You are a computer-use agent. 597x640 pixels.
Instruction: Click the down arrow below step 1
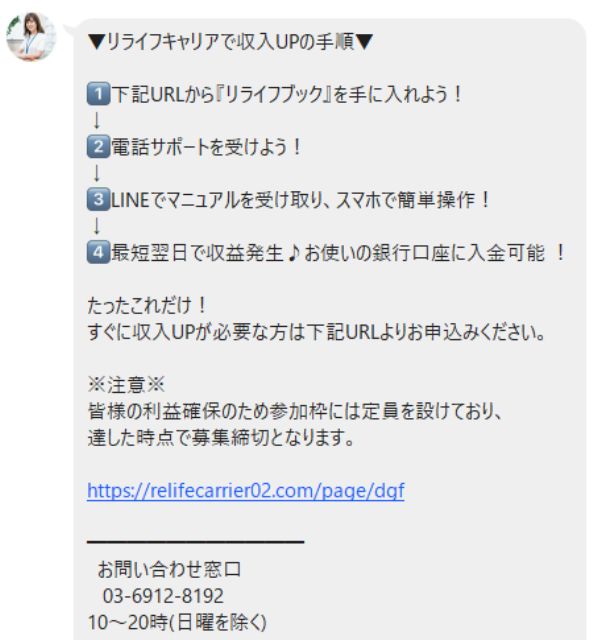tap(97, 120)
